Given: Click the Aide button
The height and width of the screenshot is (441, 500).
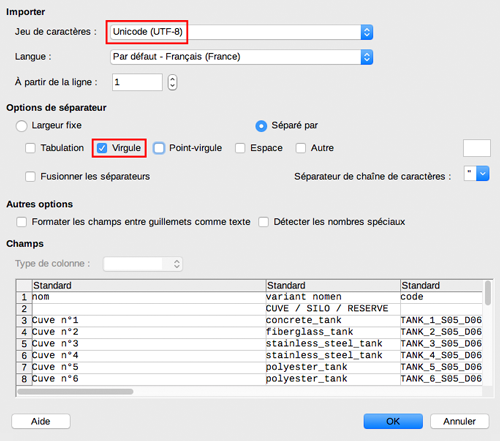Looking at the screenshot, I should click(41, 421).
